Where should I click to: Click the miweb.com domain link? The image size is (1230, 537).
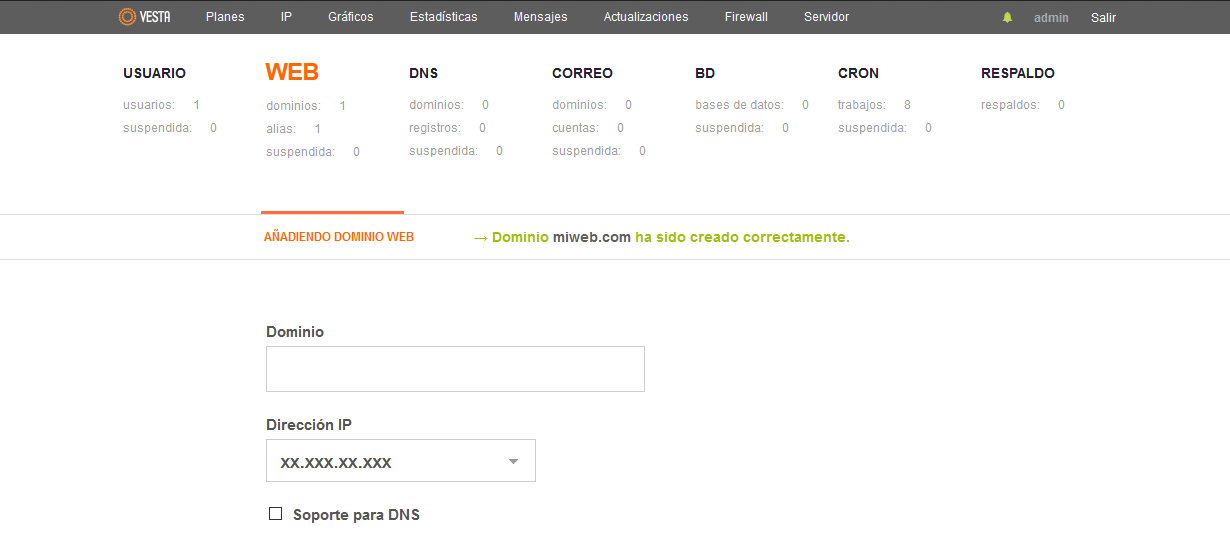[x=592, y=237]
